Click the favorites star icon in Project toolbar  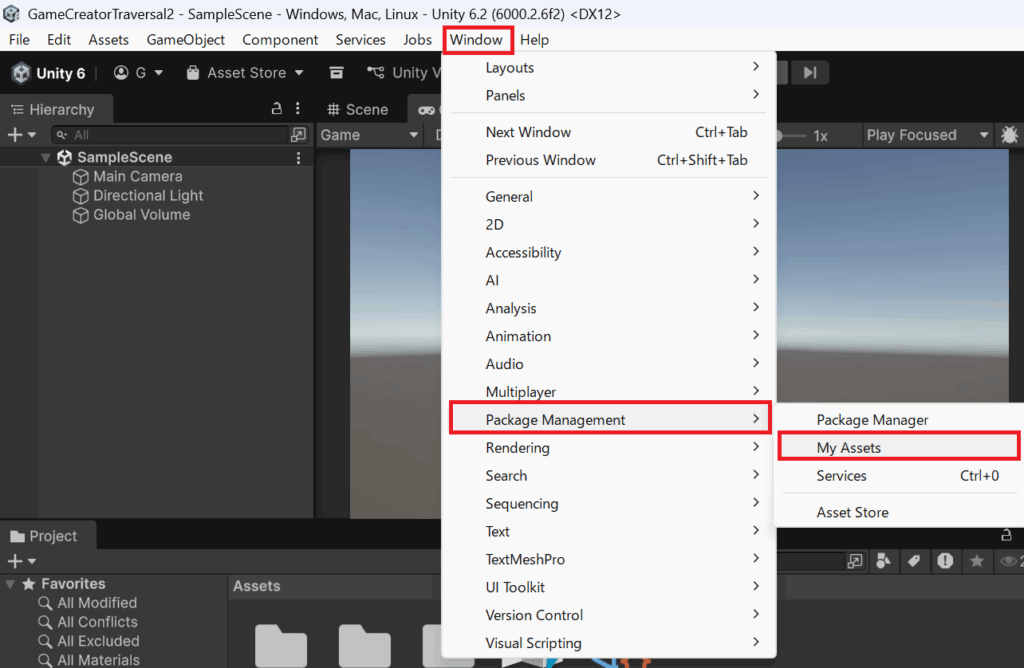point(975,562)
